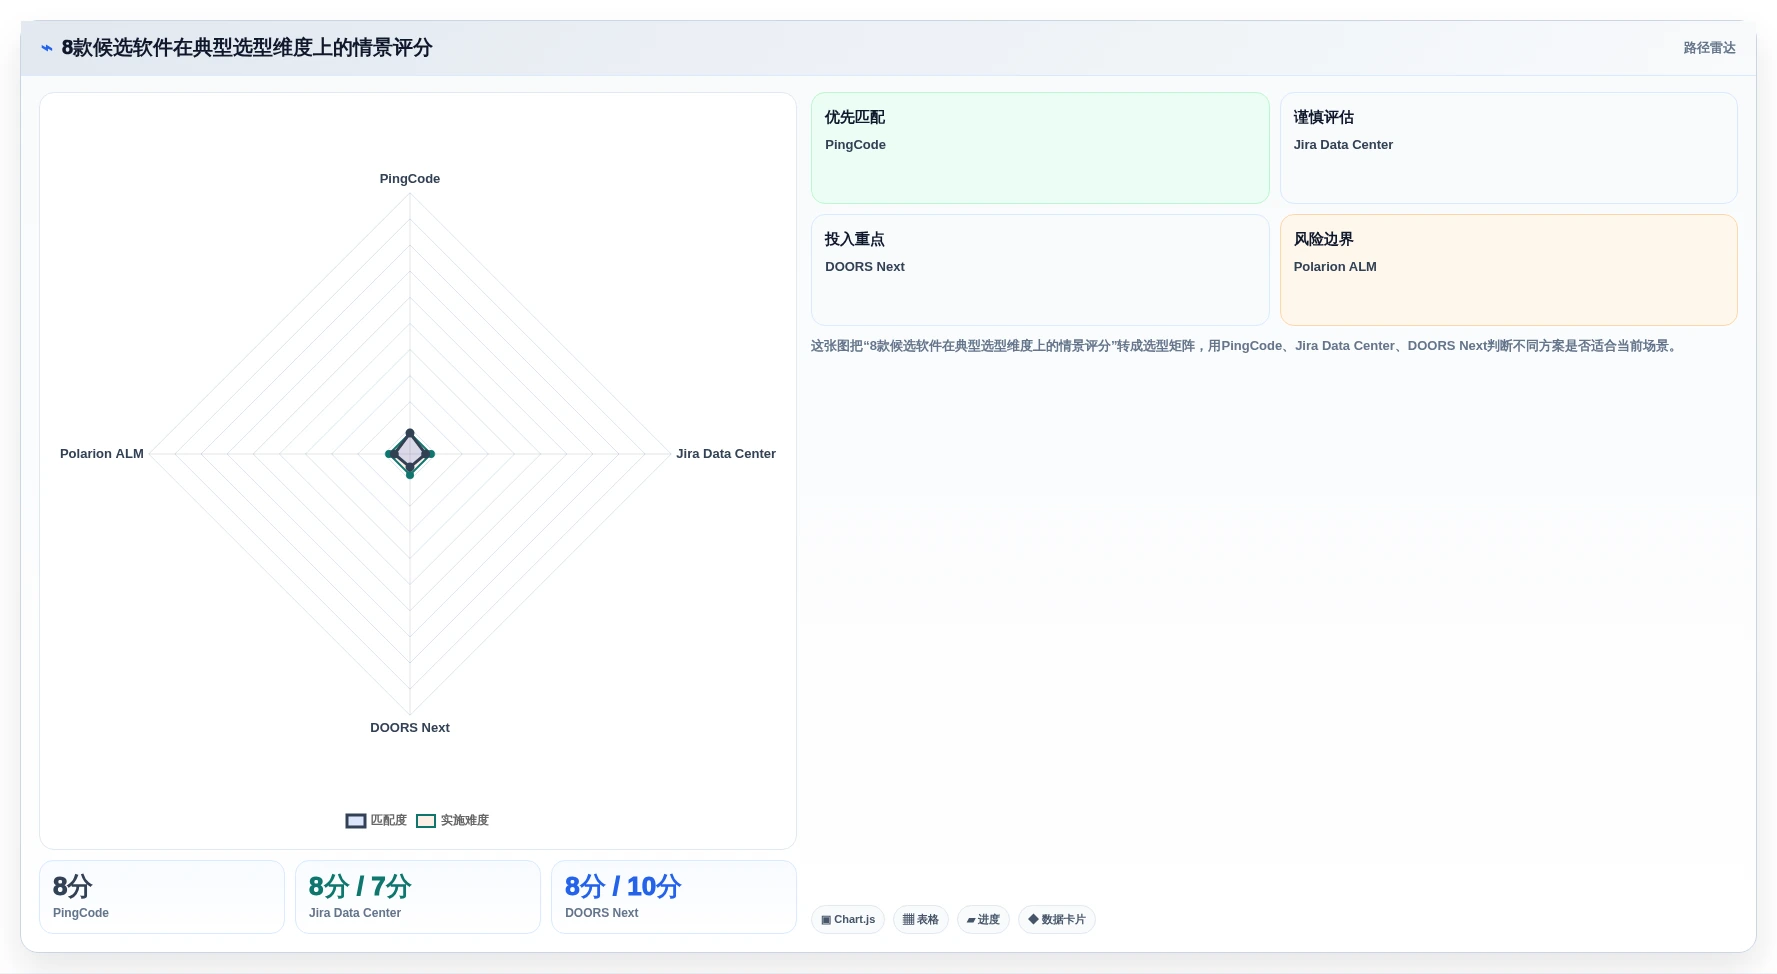
Task: Click the 8分 PingCode score card
Action: click(x=162, y=897)
